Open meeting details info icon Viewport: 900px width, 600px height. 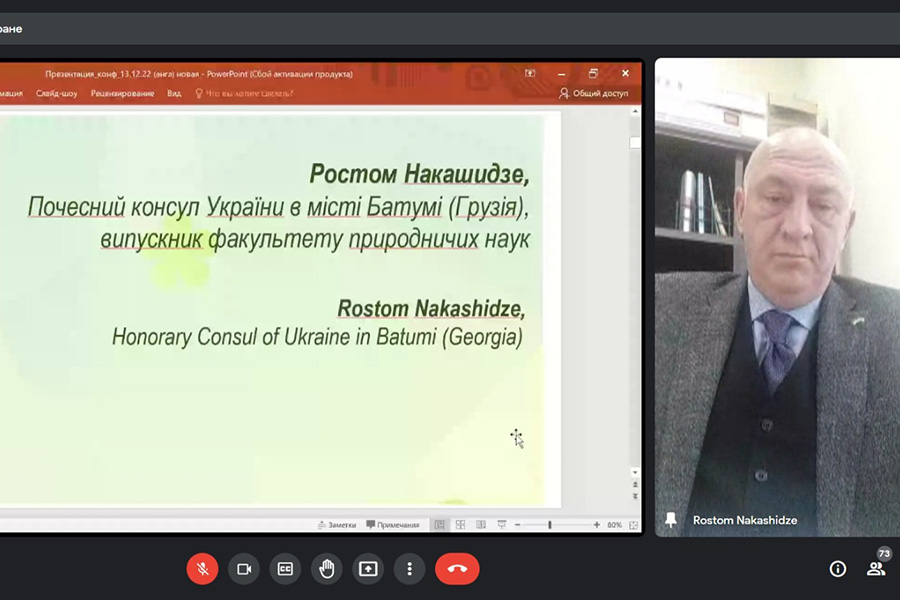[837, 569]
